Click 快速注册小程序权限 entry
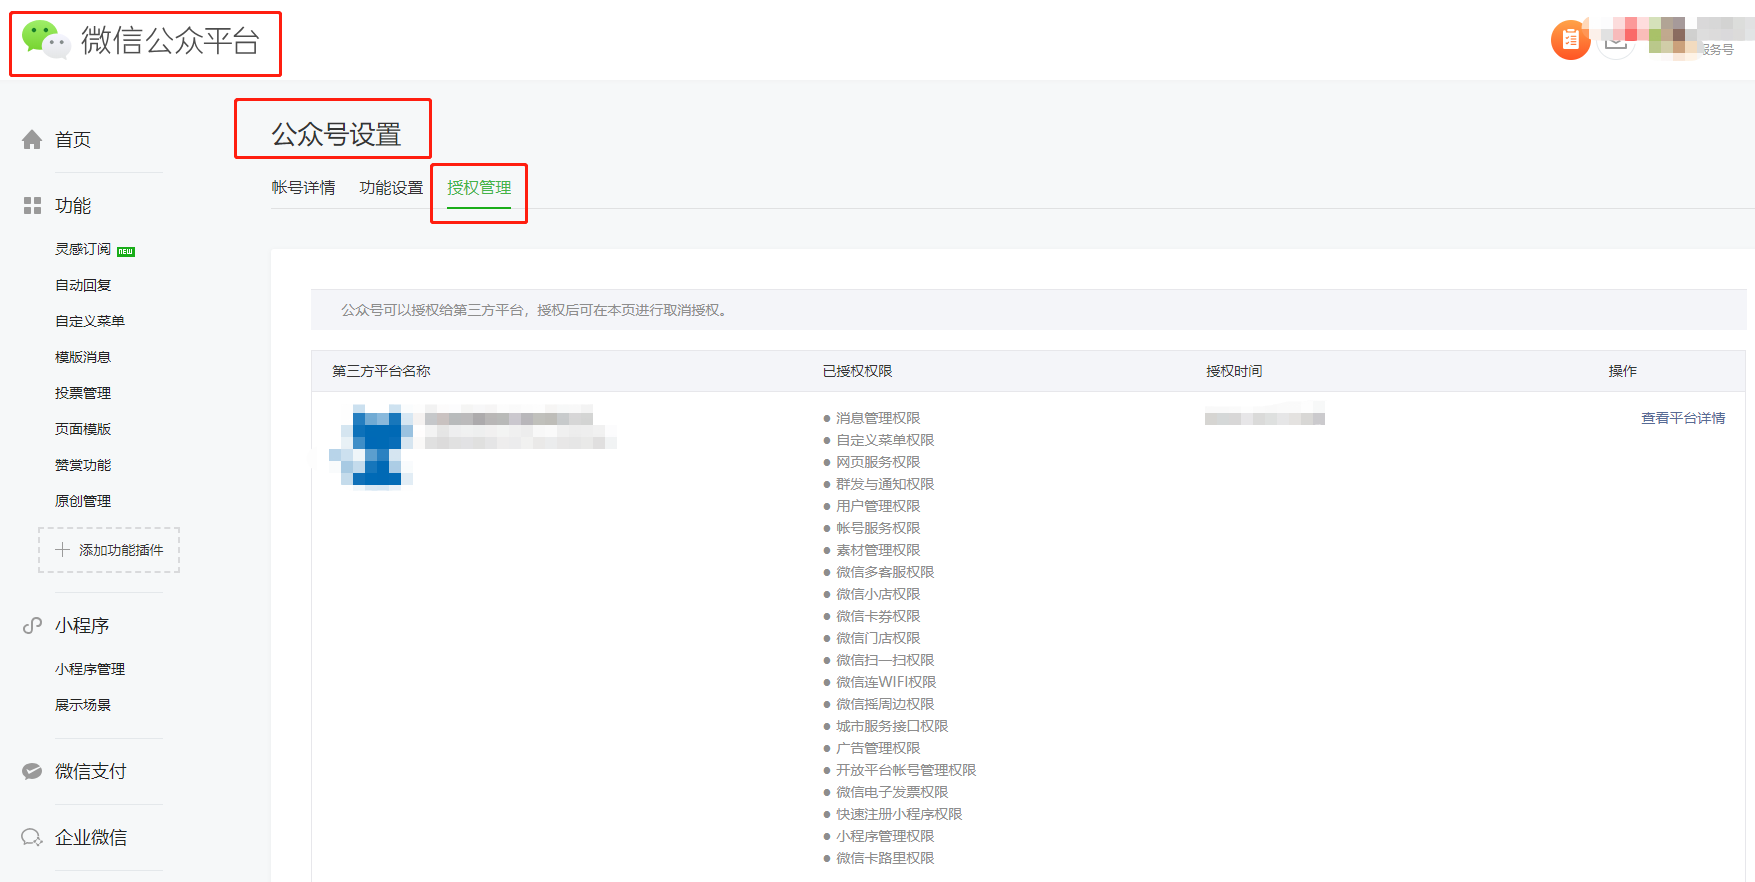Viewport: 1755px width, 882px height. tap(899, 814)
